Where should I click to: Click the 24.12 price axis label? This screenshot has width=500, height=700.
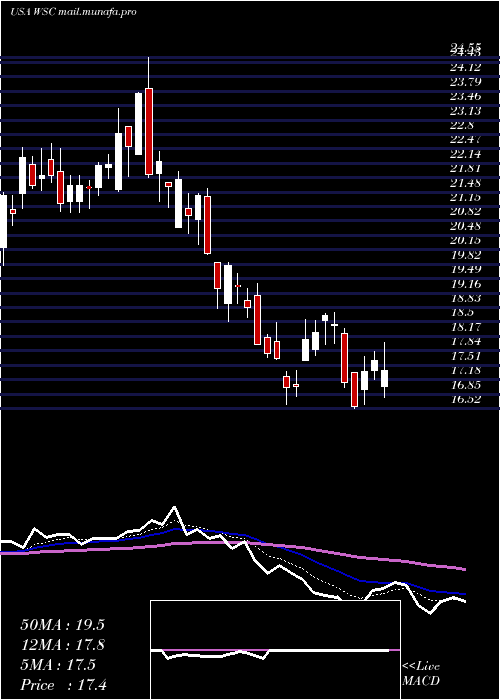tap(465, 67)
